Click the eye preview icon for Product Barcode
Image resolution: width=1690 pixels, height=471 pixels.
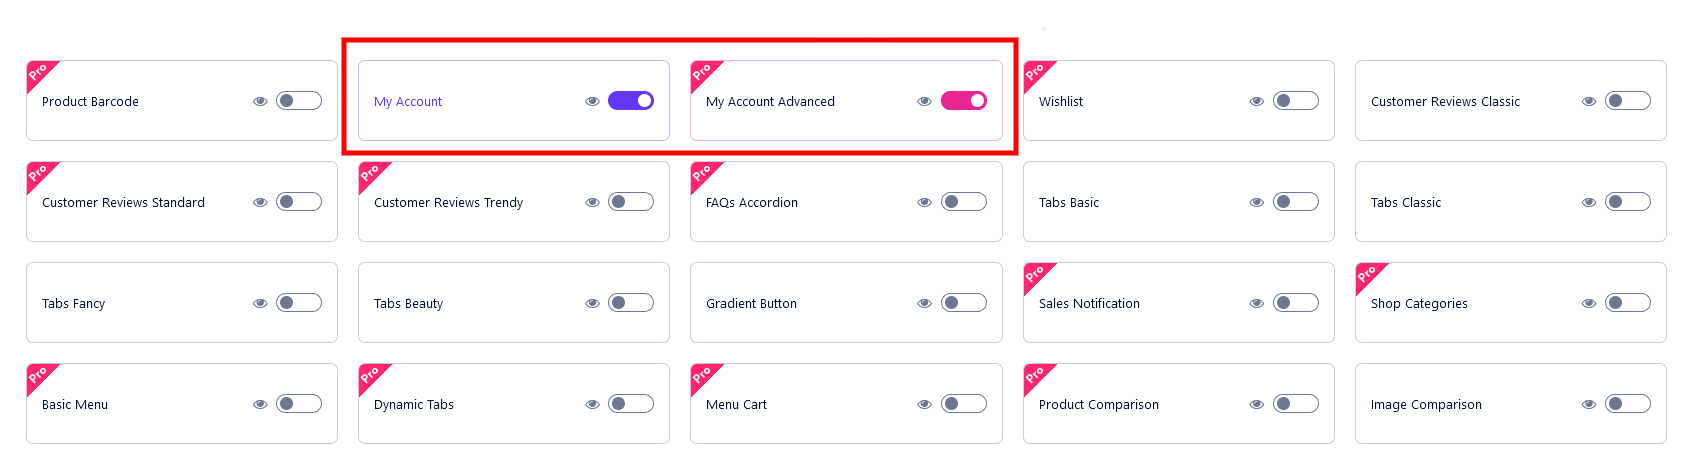coord(260,101)
